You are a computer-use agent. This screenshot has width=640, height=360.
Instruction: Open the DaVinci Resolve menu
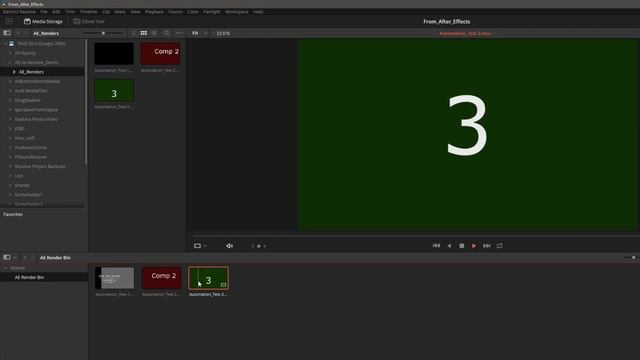[x=19, y=12]
